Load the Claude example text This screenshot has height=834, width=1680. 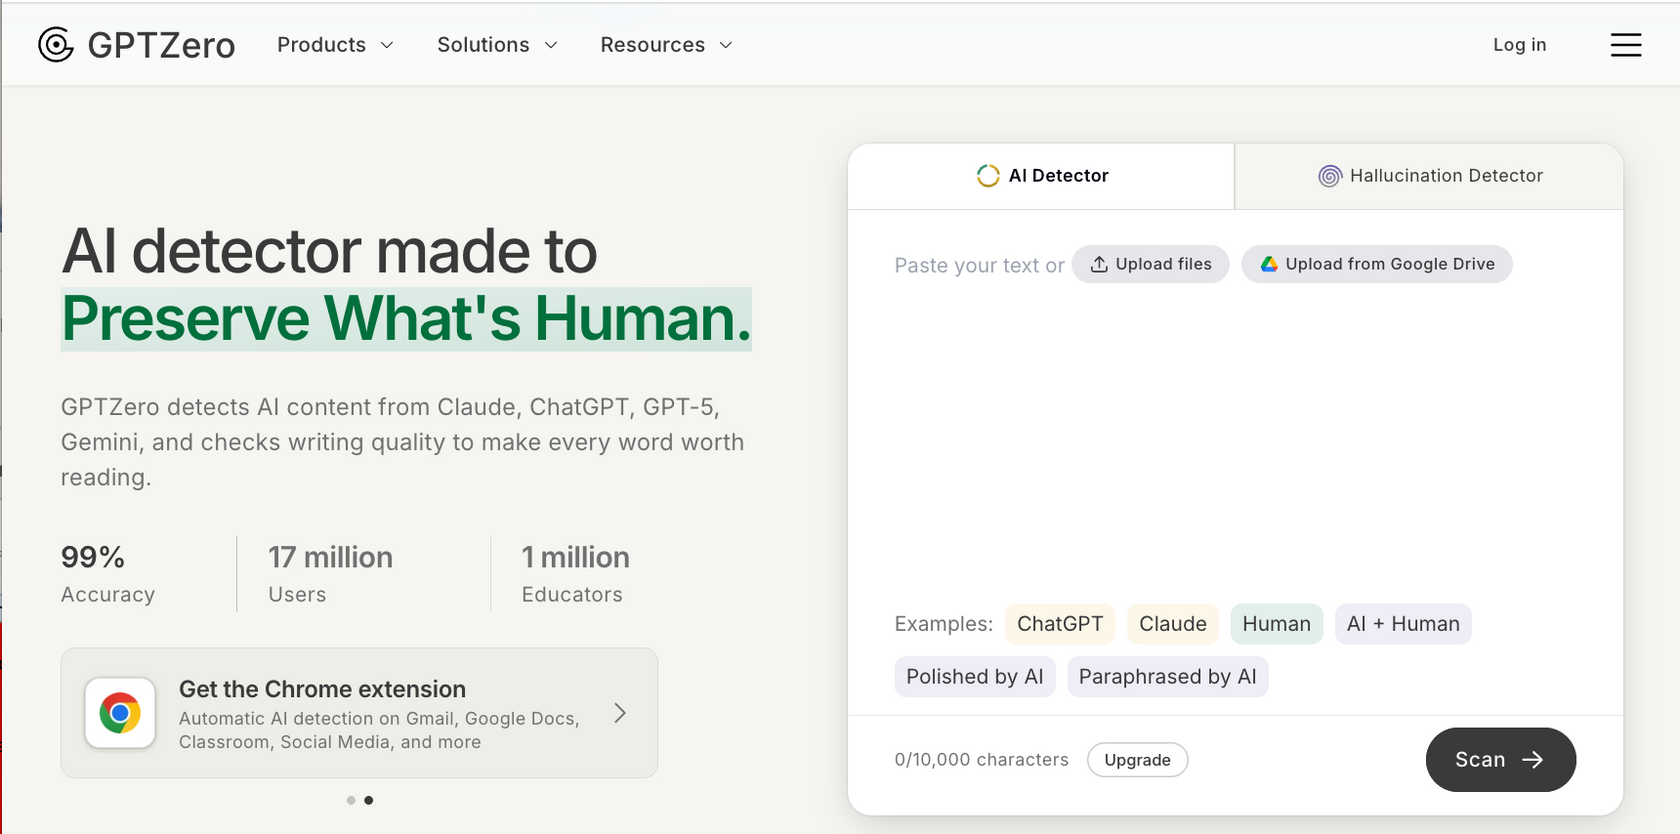(1173, 624)
